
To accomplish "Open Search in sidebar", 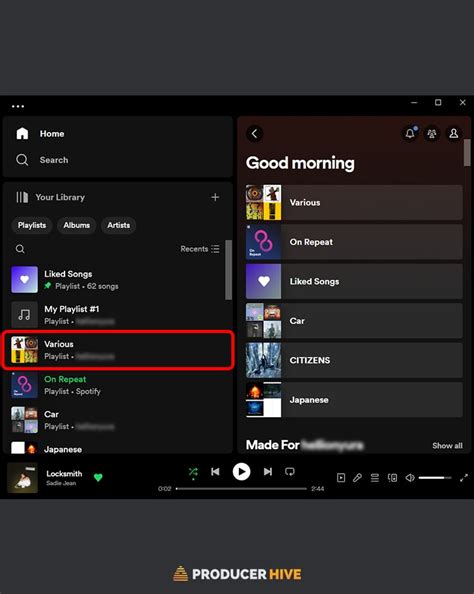I will click(x=42, y=160).
